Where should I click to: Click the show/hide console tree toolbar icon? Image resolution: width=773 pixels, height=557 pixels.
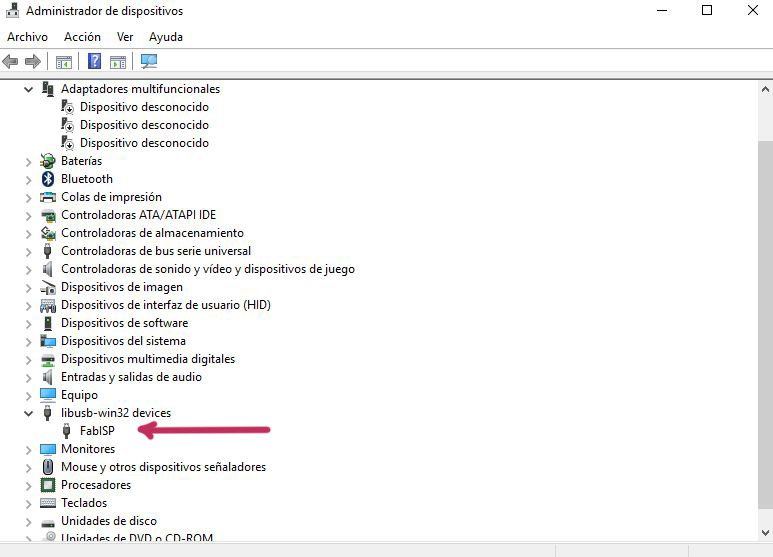click(64, 62)
